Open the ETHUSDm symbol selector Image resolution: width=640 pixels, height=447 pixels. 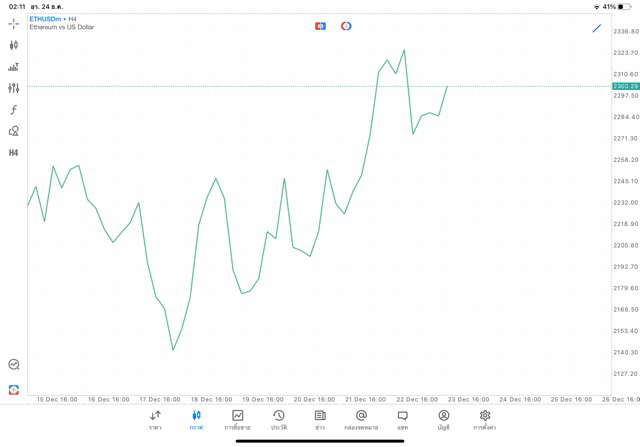pyautogui.click(x=46, y=19)
